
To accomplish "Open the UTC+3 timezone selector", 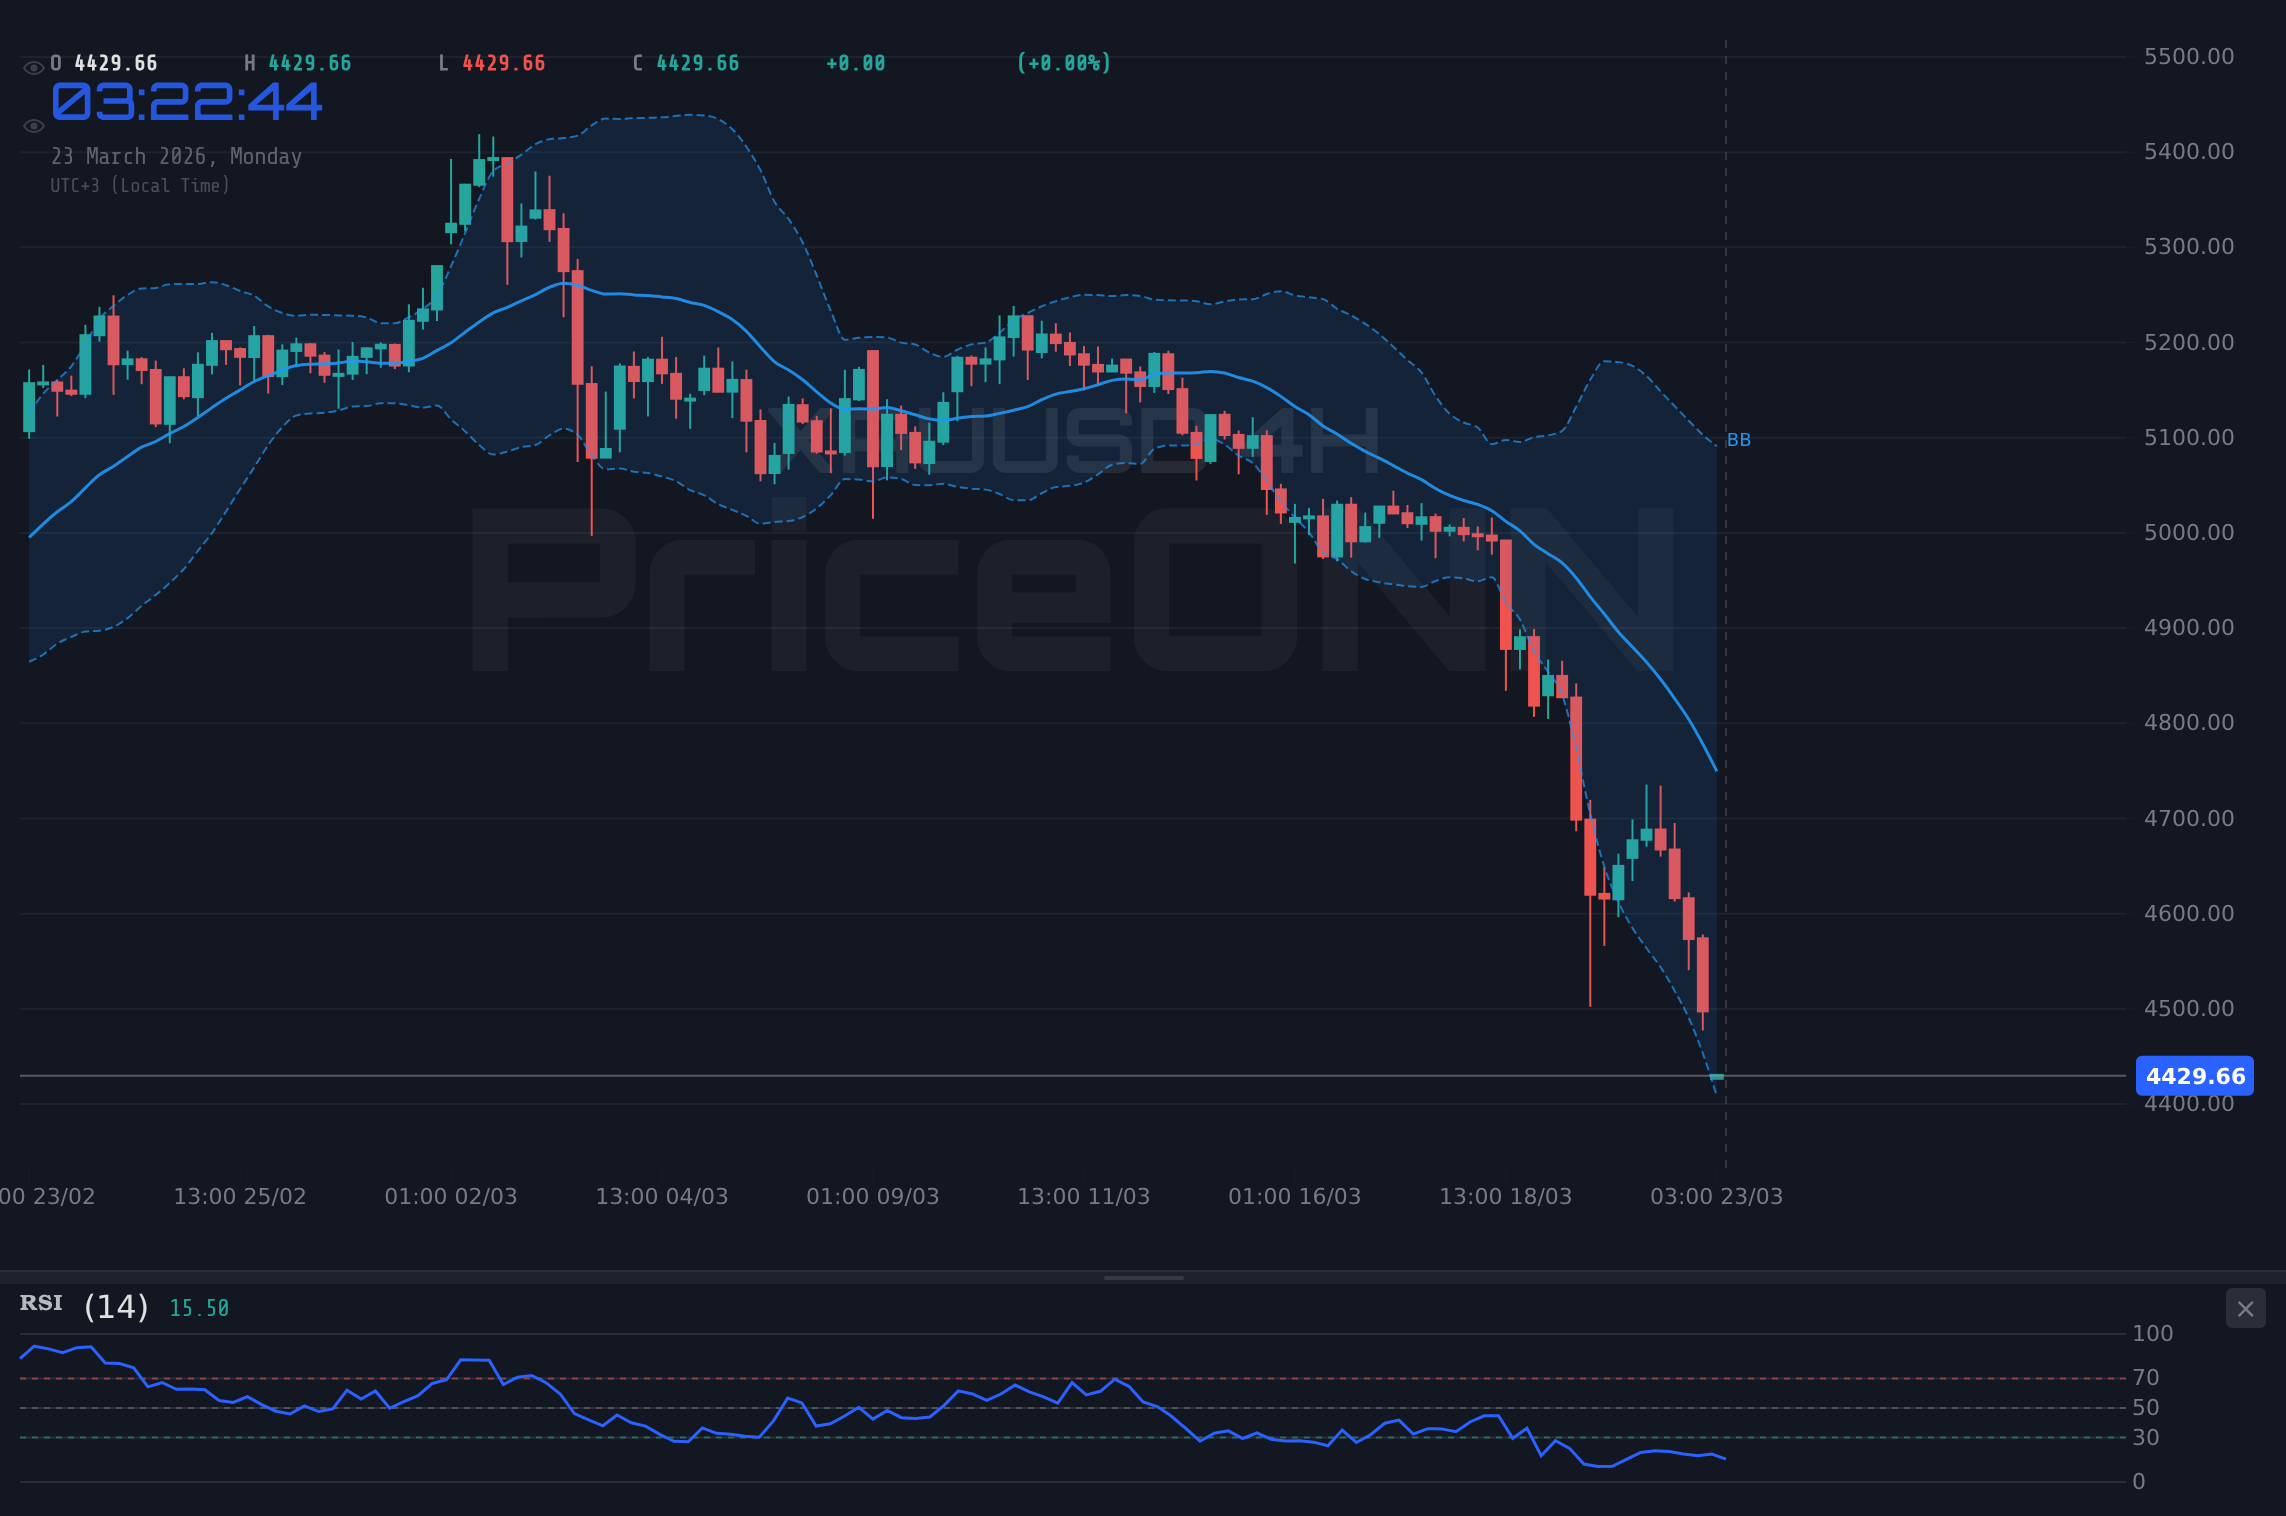I will pyautogui.click(x=141, y=185).
